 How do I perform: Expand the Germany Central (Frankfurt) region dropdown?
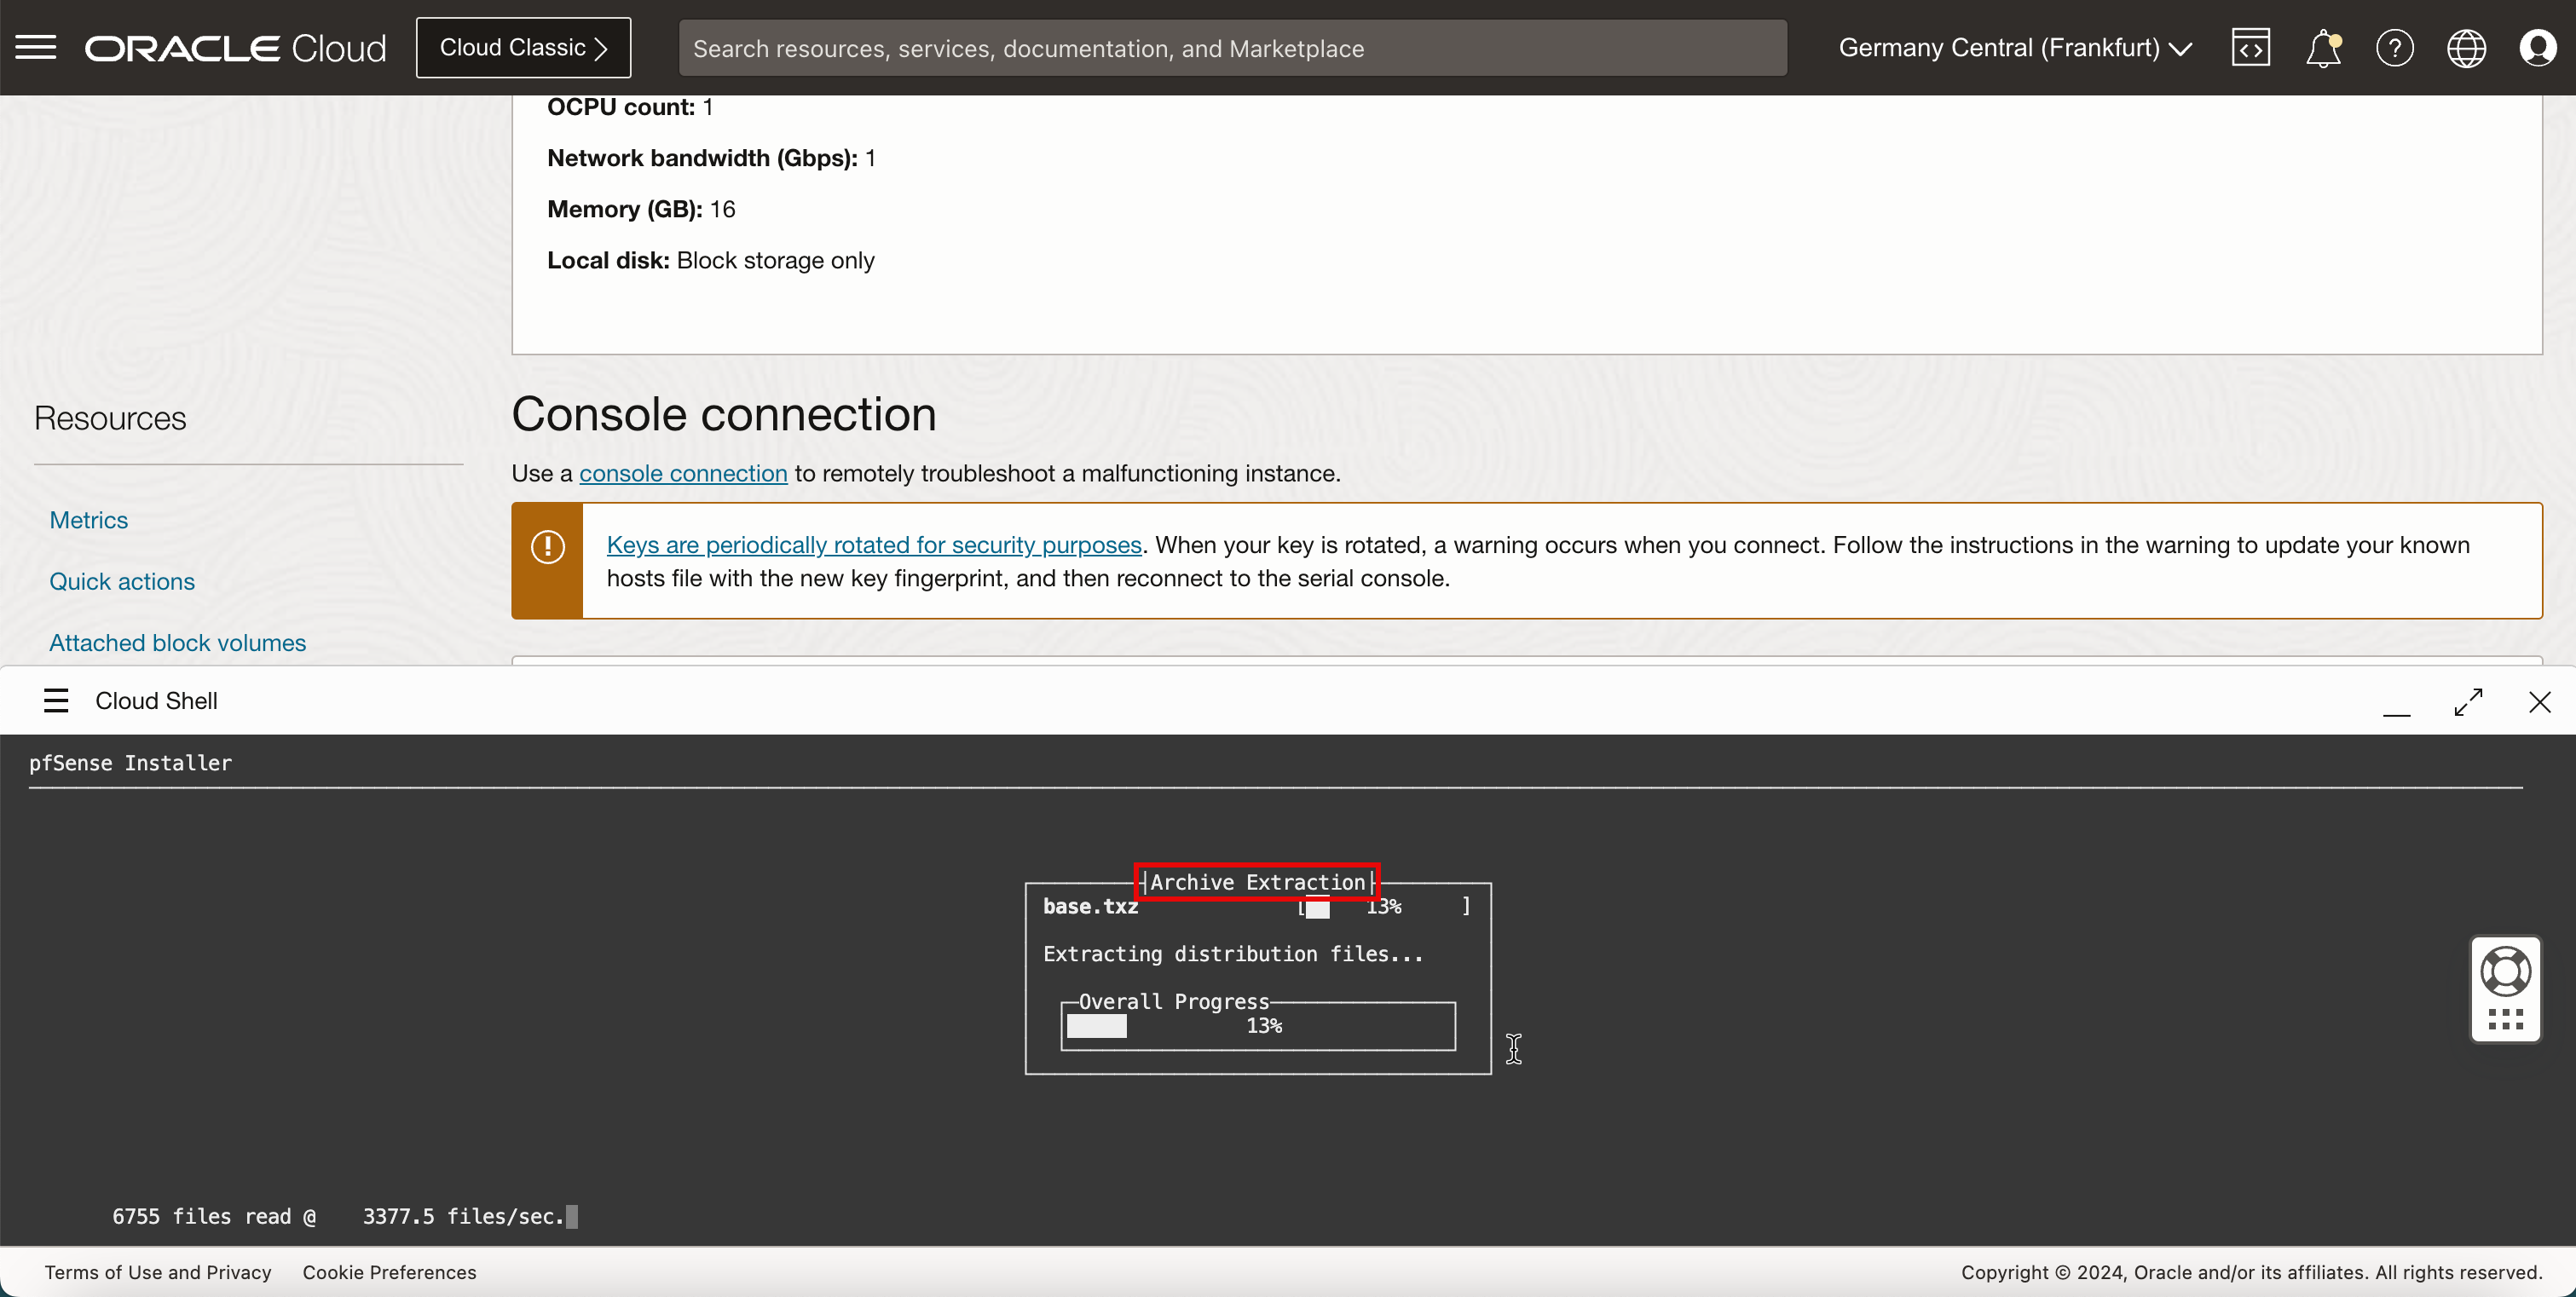(2015, 47)
